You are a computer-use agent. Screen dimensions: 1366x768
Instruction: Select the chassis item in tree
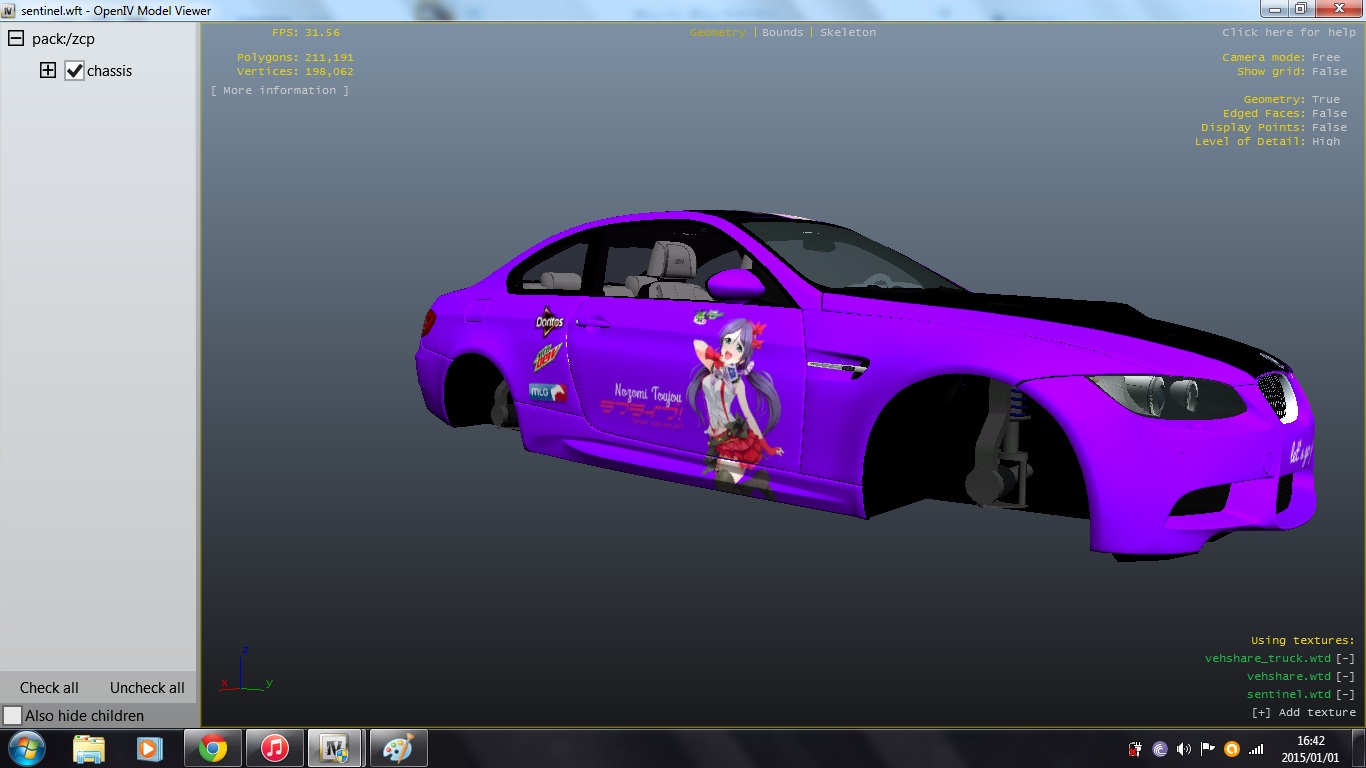(109, 71)
